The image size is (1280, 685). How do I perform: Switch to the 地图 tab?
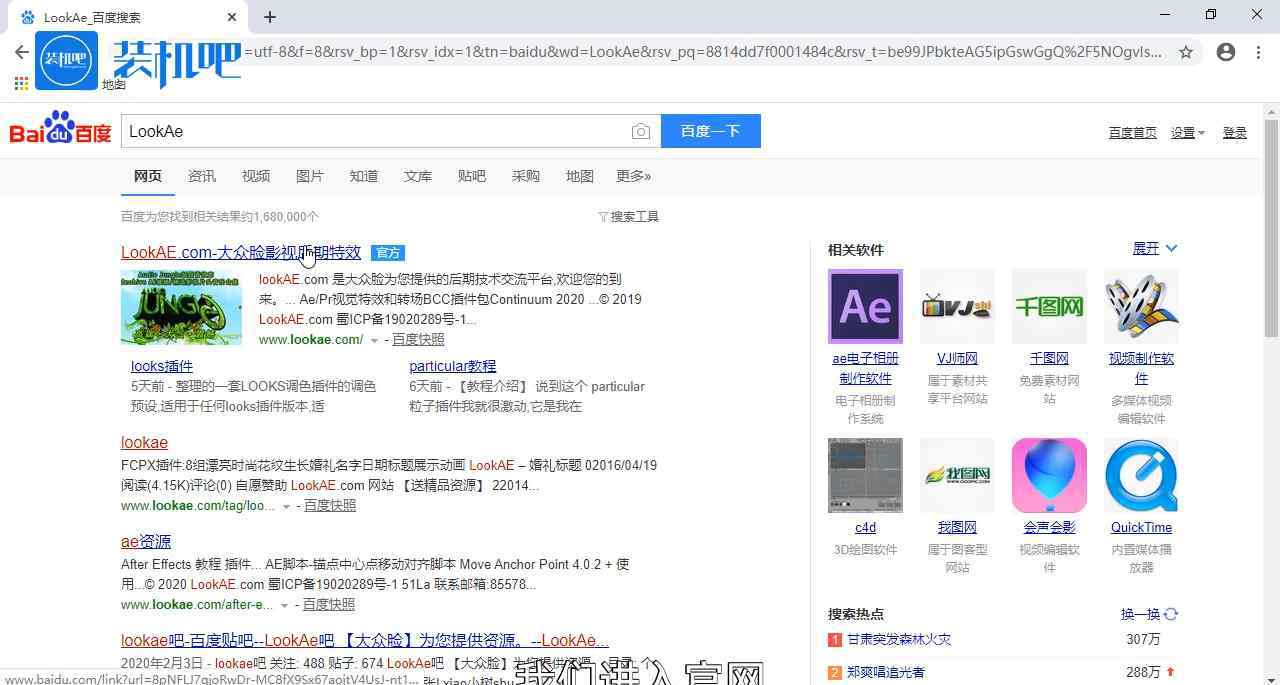[x=580, y=176]
